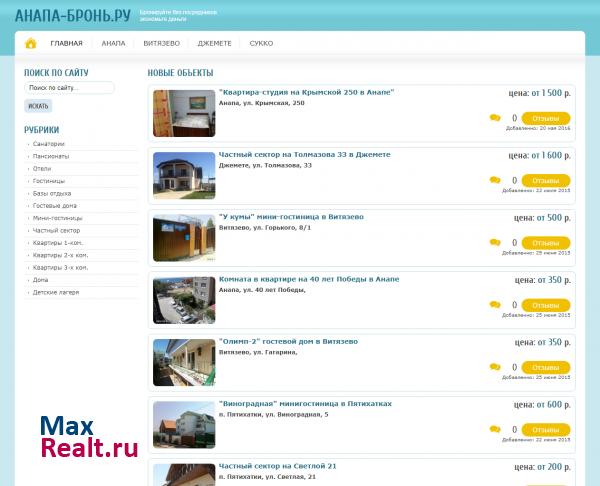Screen dimensions: 600x486
Task: Click comments bubble icon for "Виноградная" listing
Action: point(495,429)
